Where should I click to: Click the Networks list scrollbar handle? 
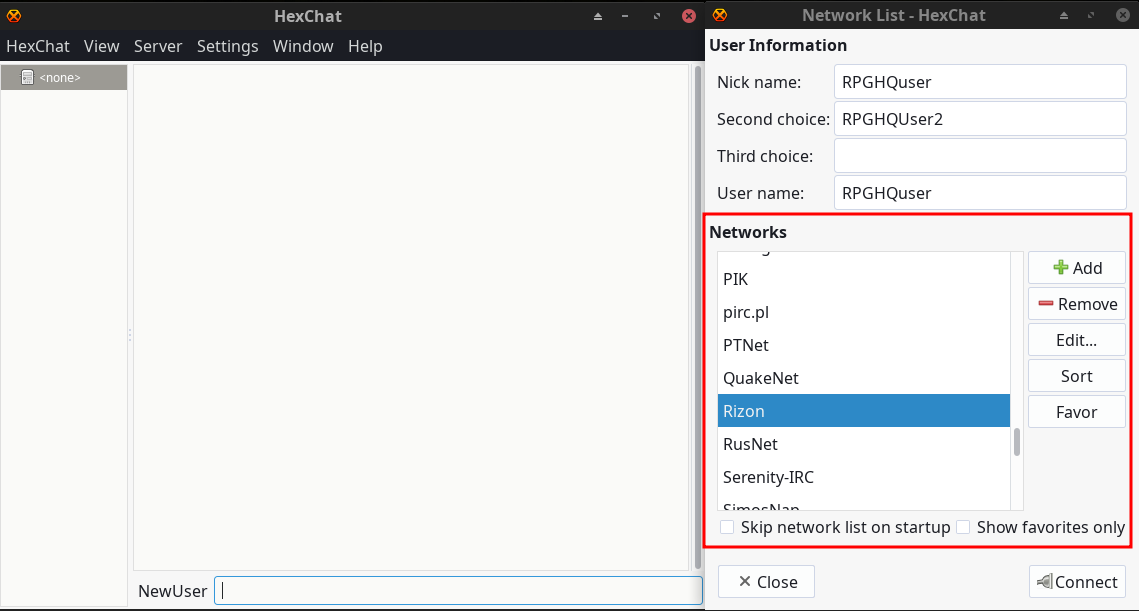pyautogui.click(x=1017, y=442)
